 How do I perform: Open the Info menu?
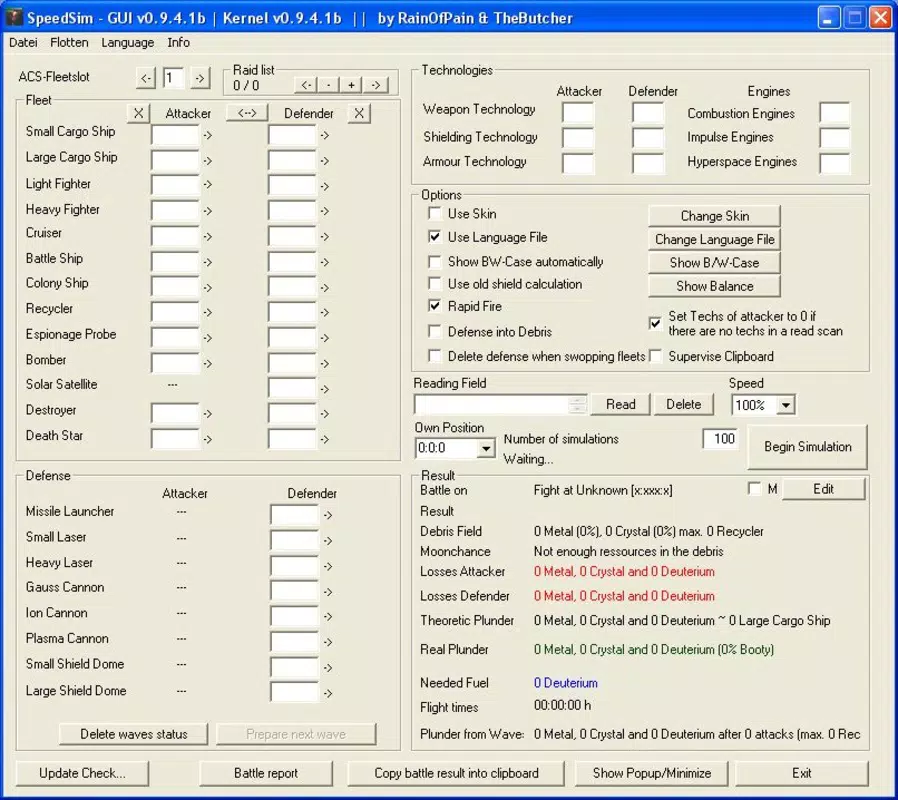tap(178, 42)
